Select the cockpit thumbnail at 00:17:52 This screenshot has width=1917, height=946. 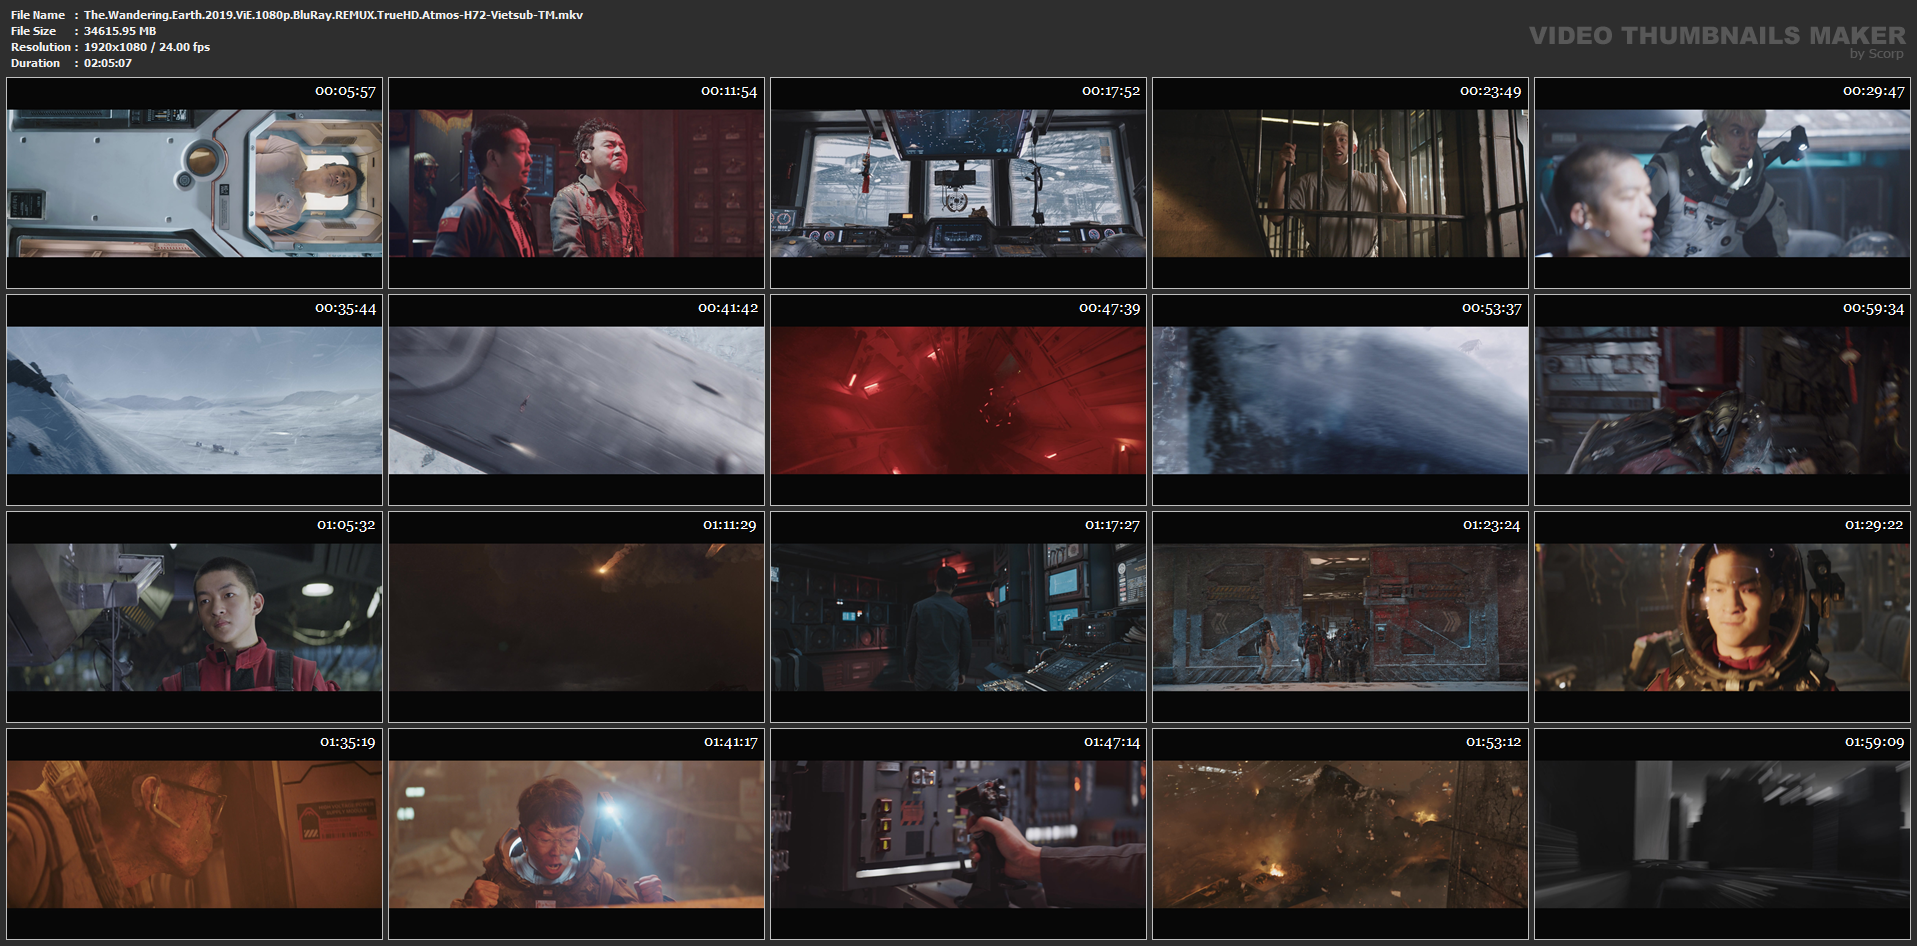pyautogui.click(x=959, y=183)
